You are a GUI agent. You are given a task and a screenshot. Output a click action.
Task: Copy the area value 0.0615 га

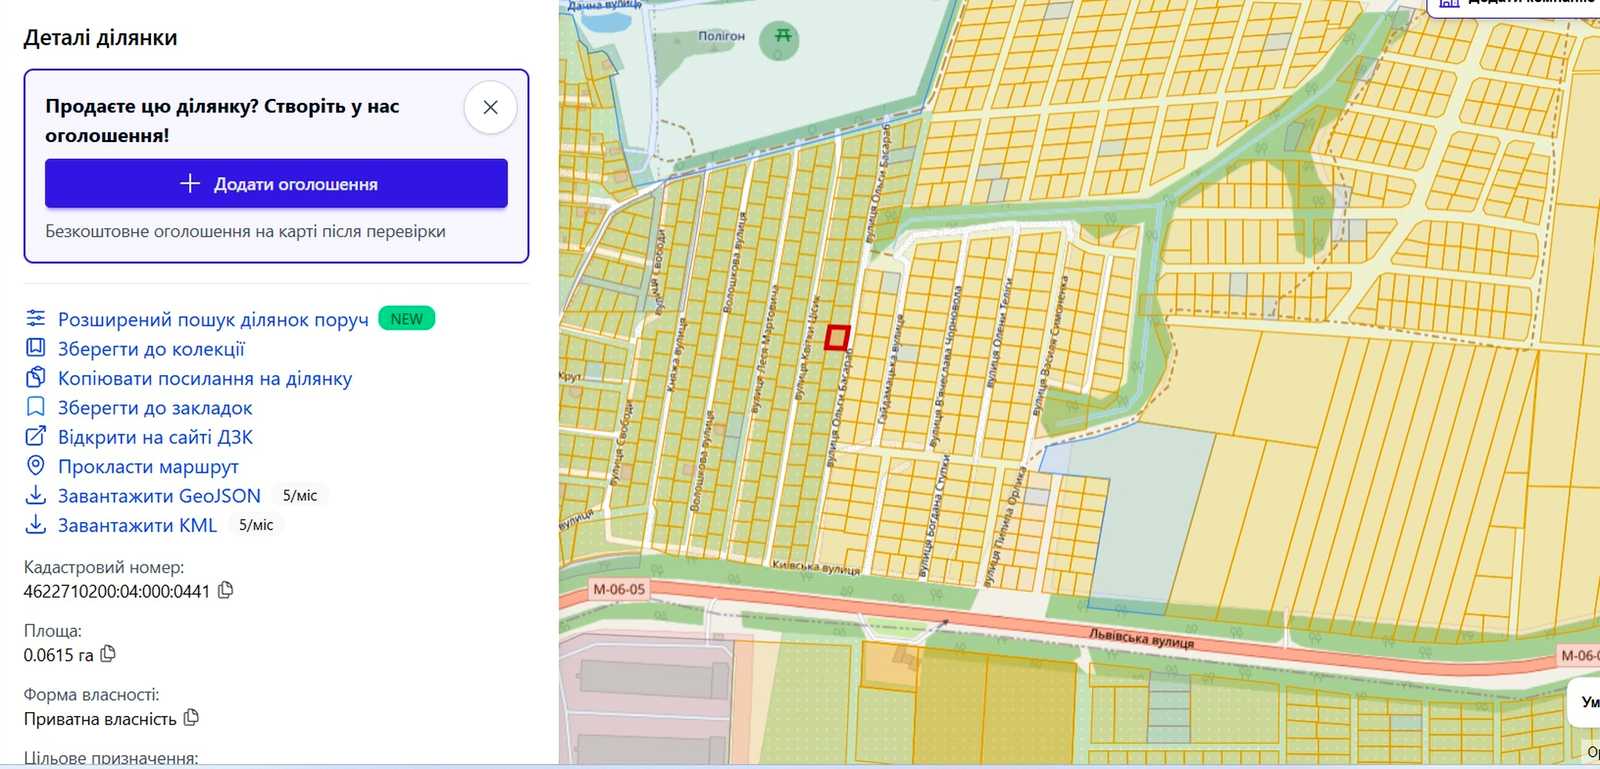tap(108, 654)
